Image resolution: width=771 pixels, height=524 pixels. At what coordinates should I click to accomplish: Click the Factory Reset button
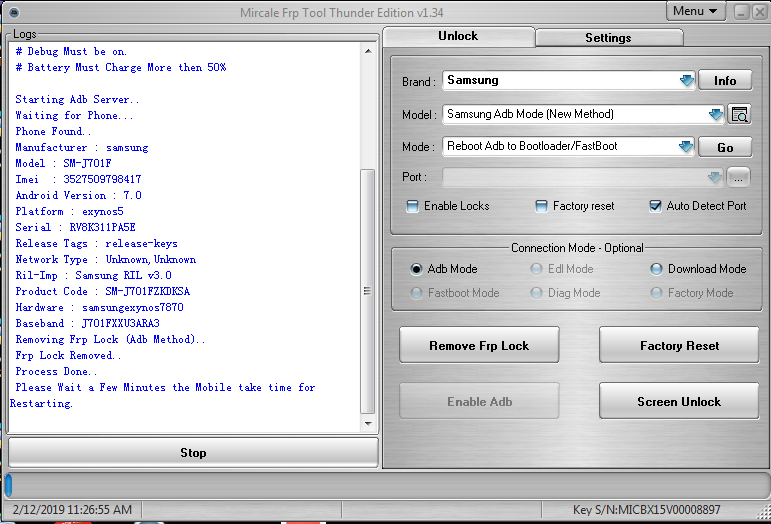[x=679, y=346]
